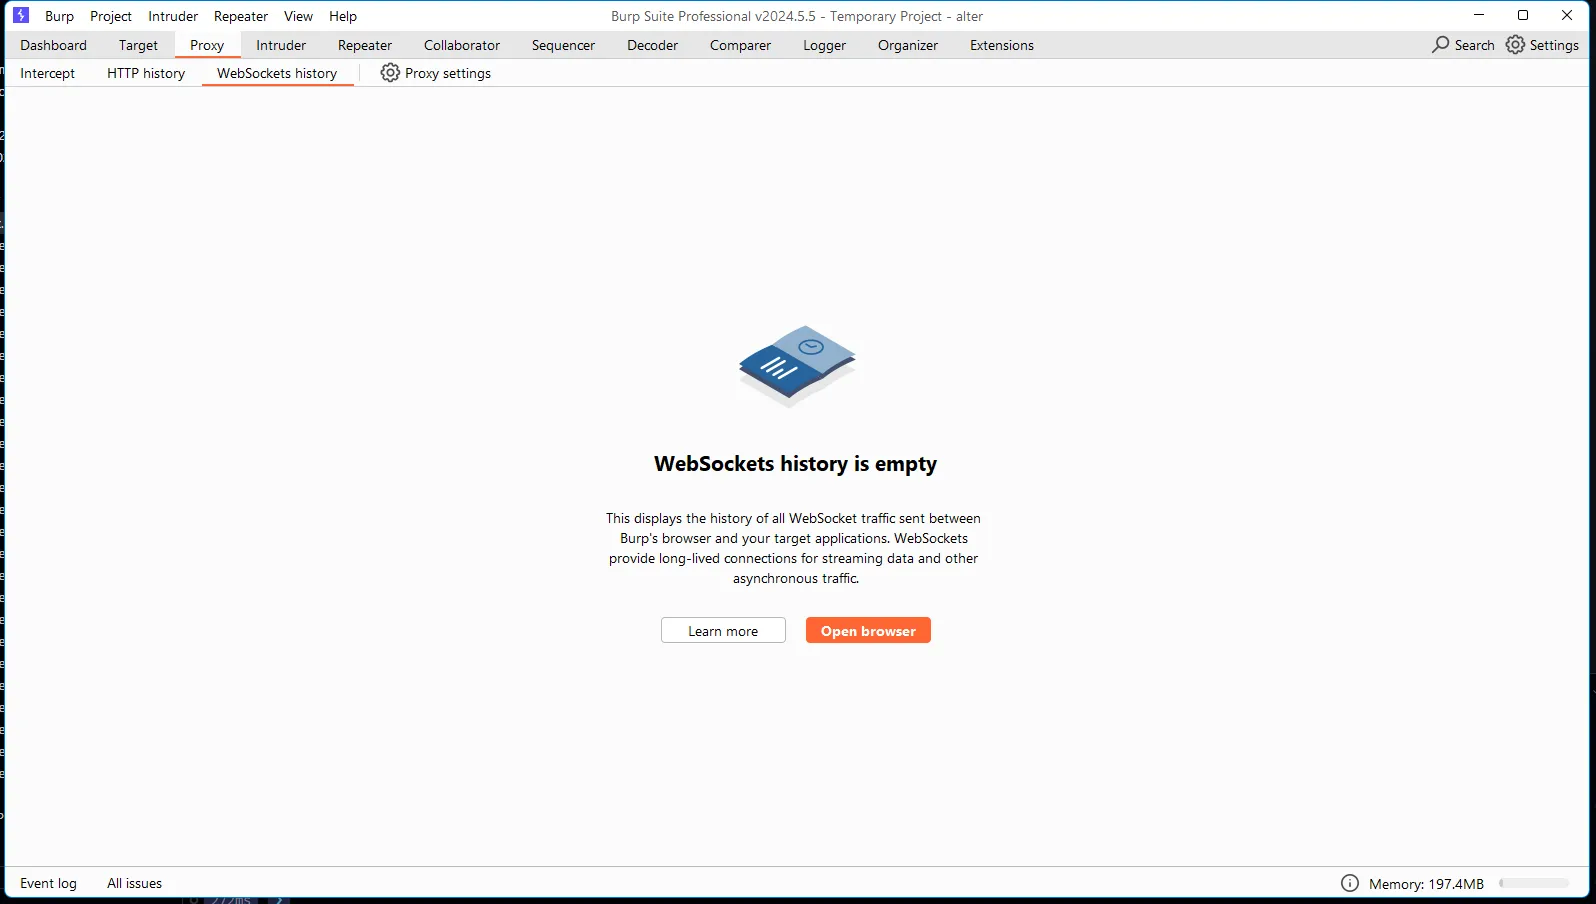The image size is (1596, 904).
Task: Open the All issues panel
Action: point(134,883)
